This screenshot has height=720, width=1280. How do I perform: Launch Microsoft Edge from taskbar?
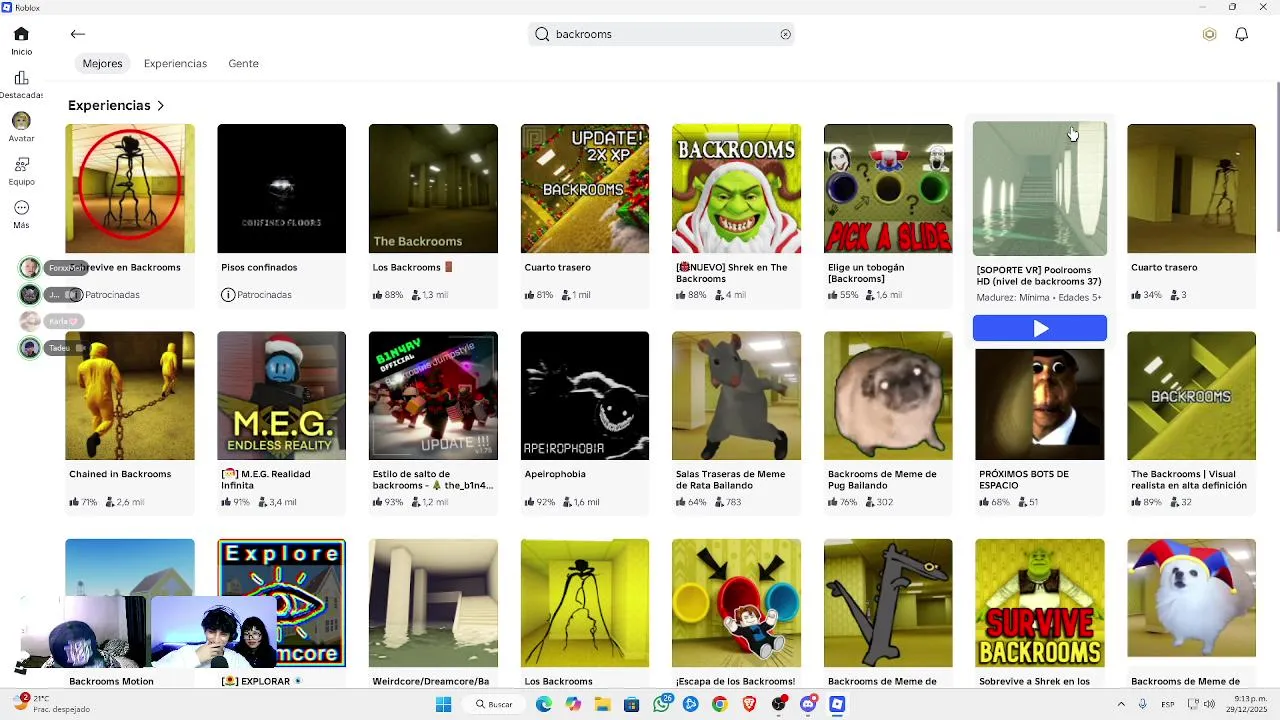tap(543, 704)
